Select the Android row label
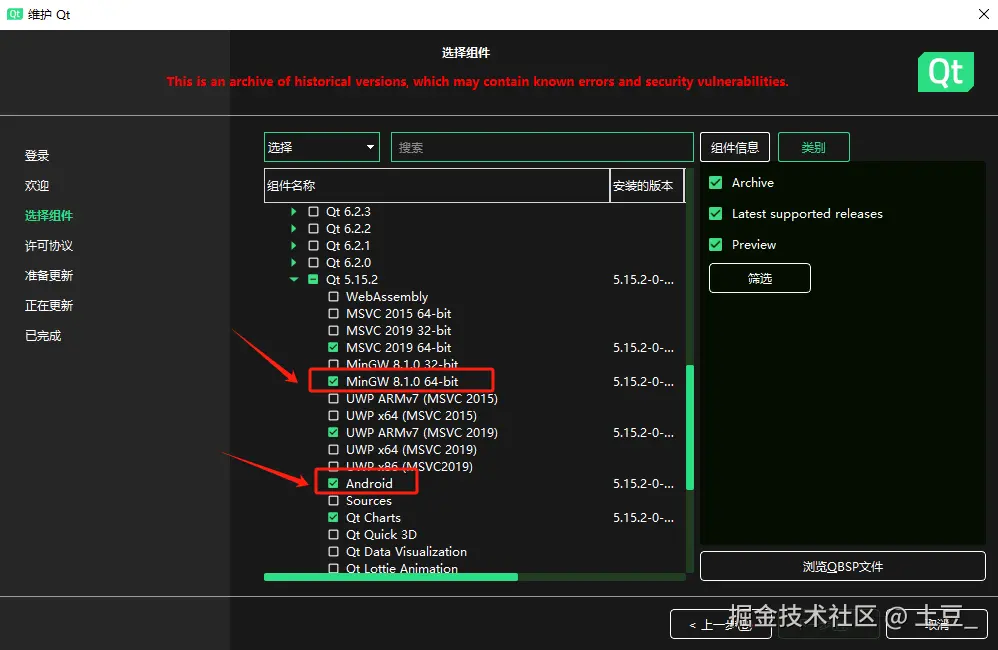Viewport: 998px width, 650px height. point(369,483)
